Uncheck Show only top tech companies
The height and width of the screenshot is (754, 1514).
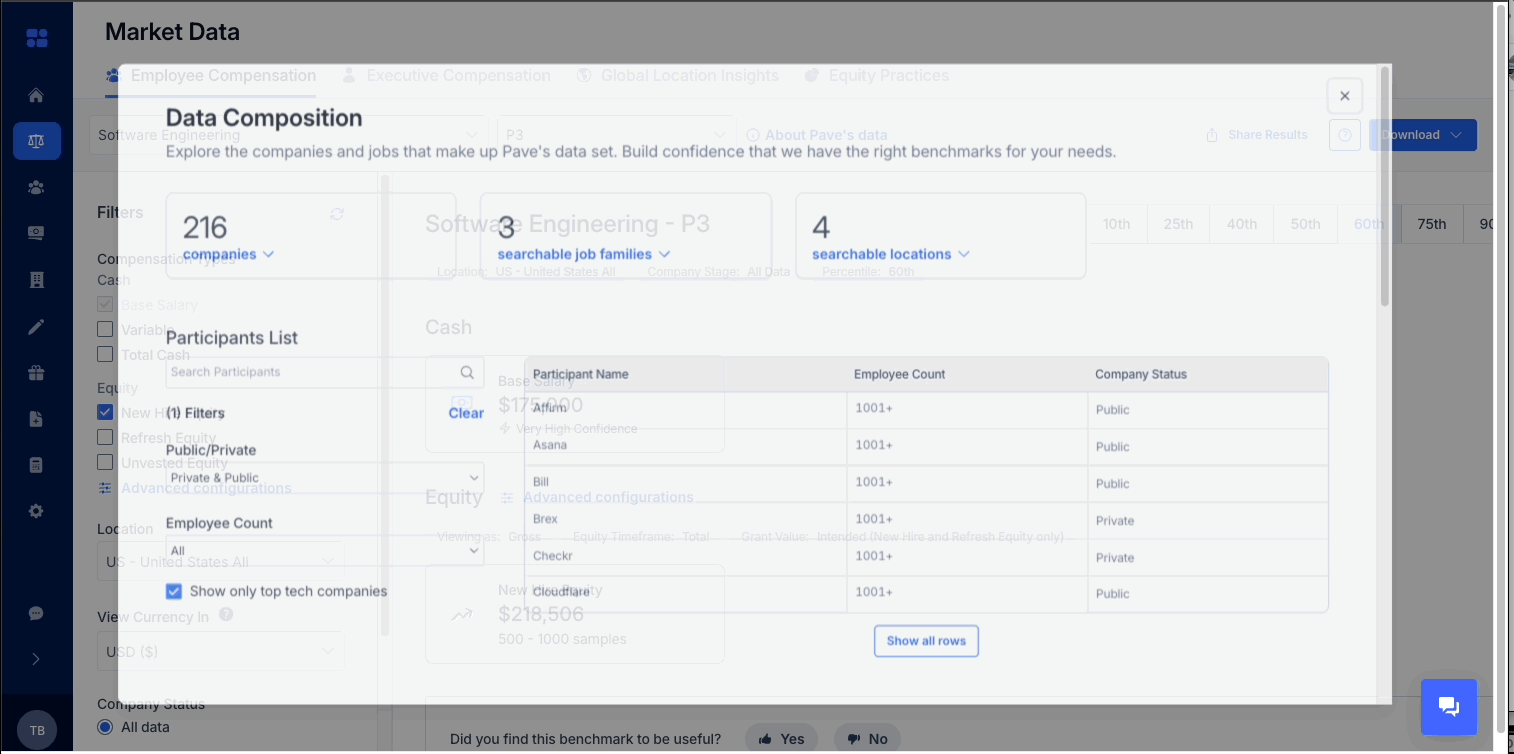click(174, 591)
